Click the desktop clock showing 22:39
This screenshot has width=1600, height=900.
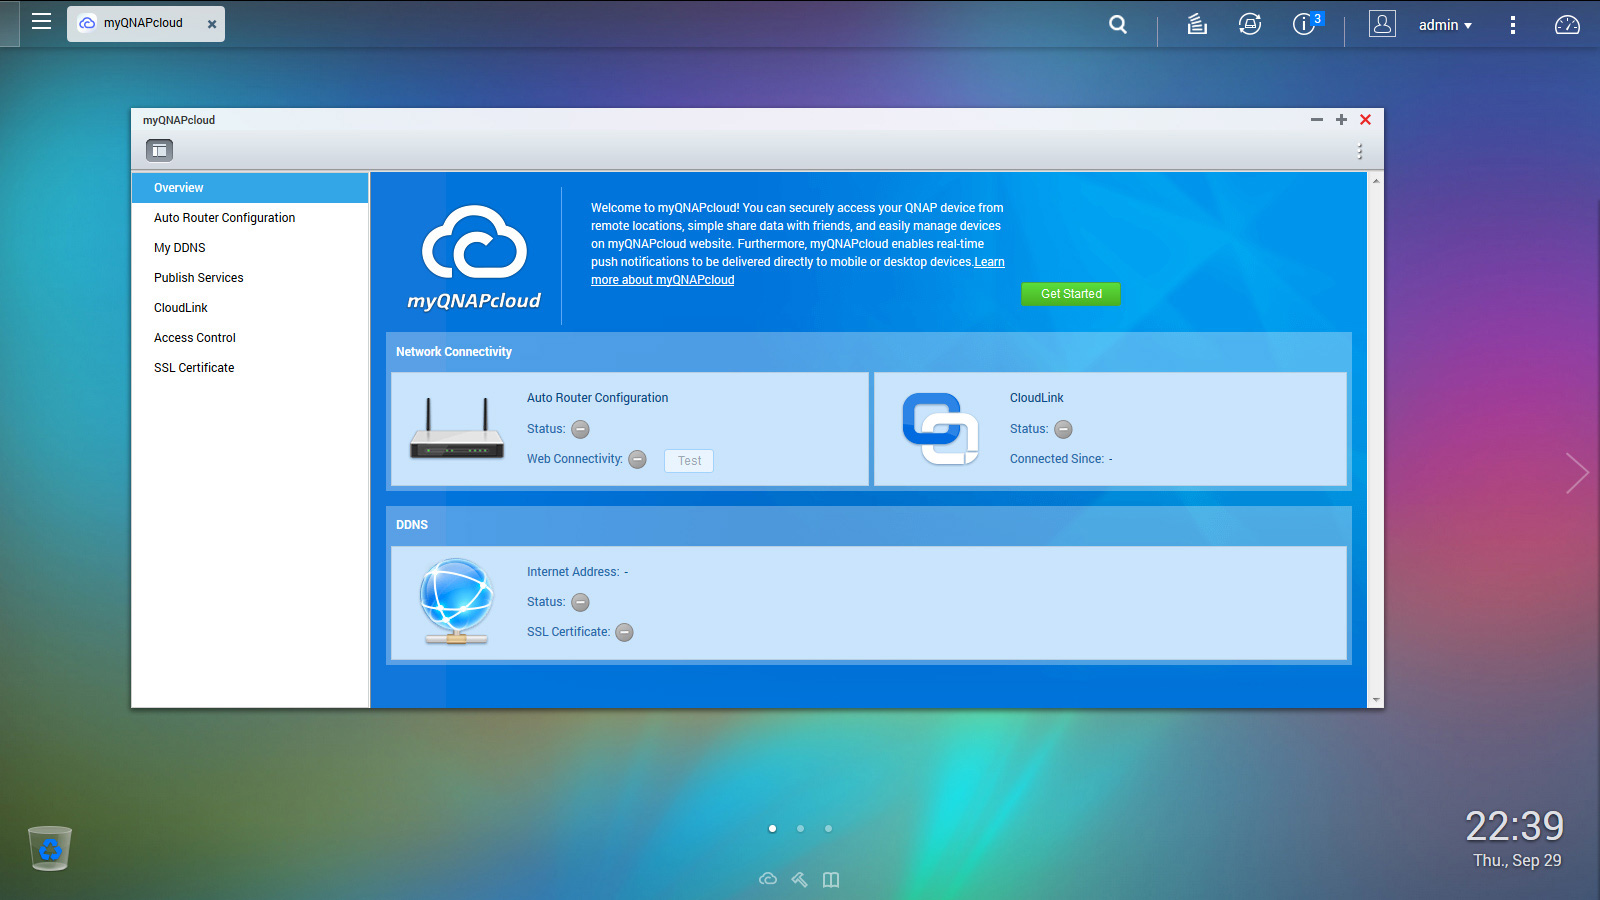(1514, 826)
